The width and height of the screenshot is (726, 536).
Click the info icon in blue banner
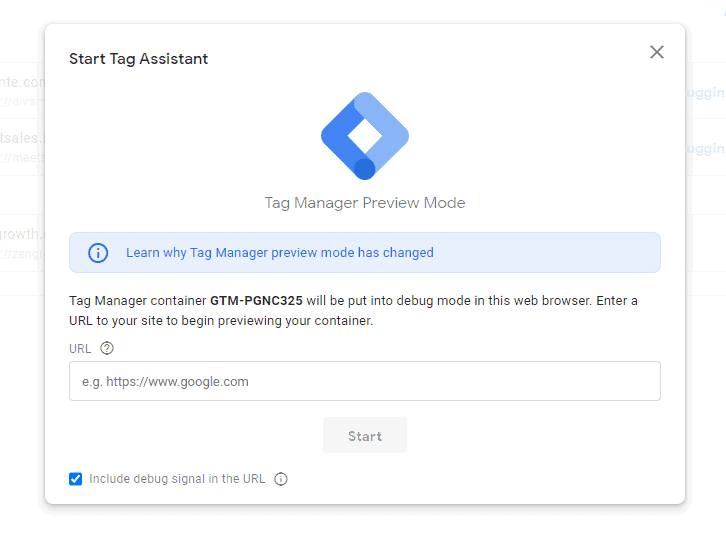point(98,253)
